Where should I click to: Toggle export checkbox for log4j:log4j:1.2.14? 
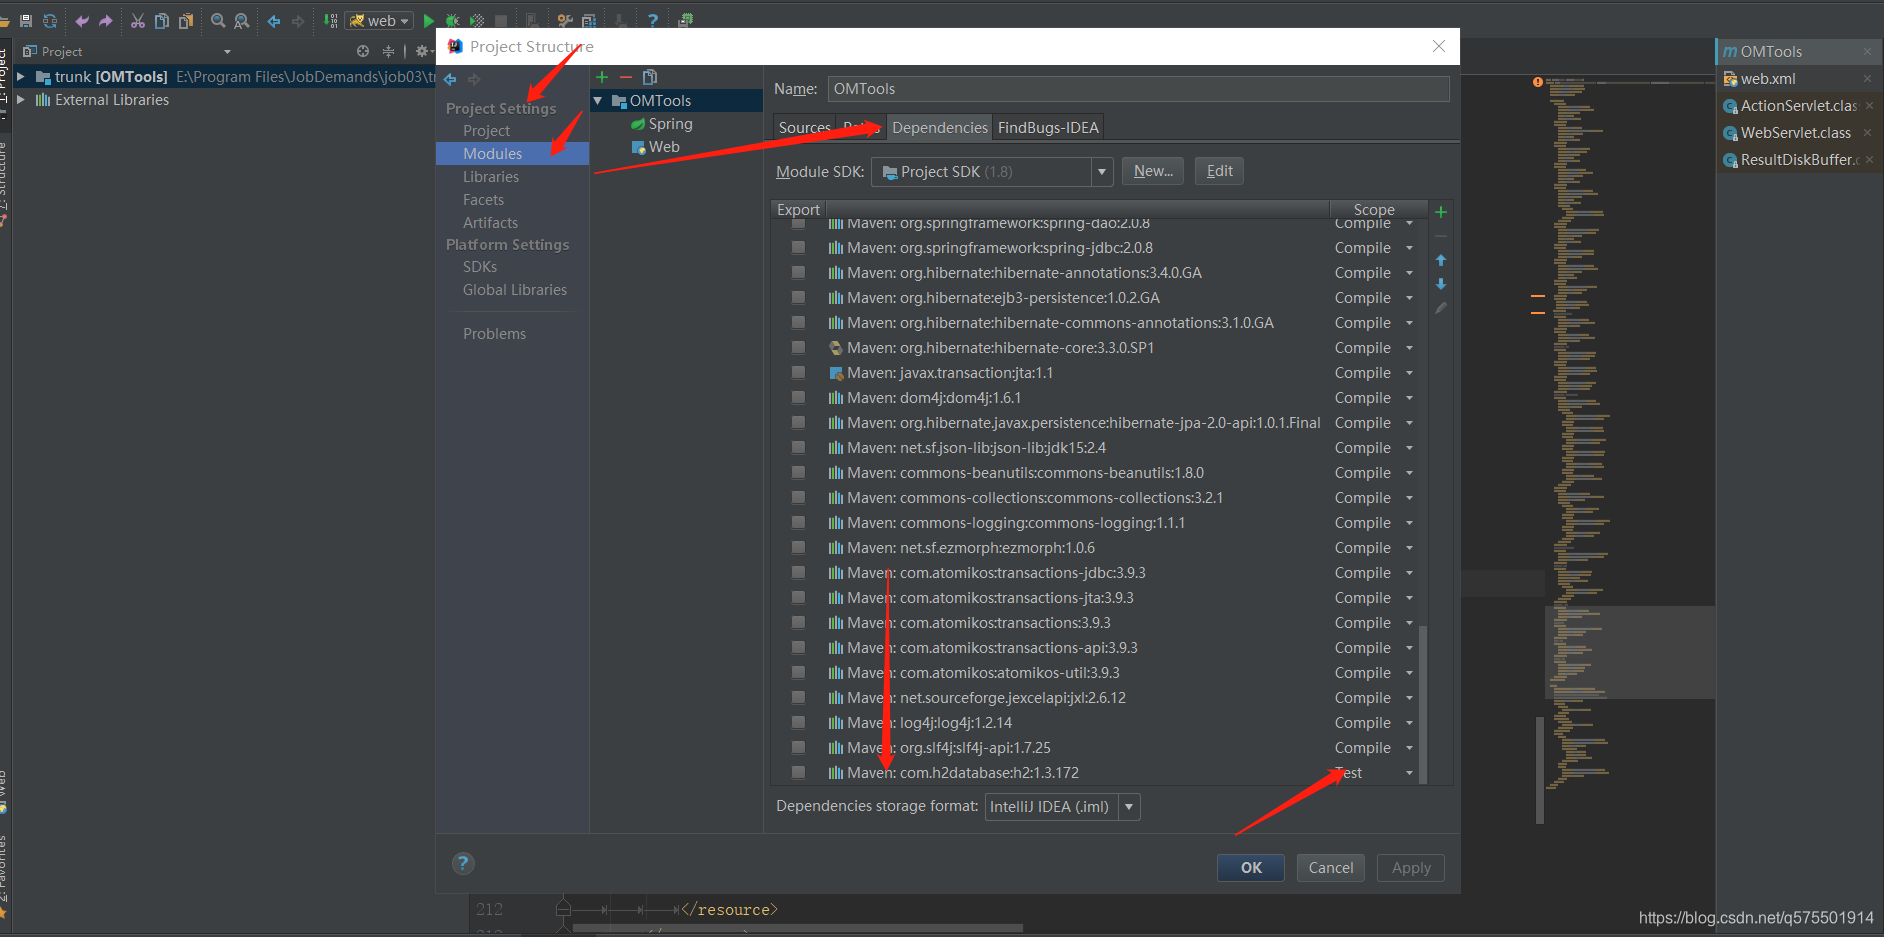click(798, 722)
